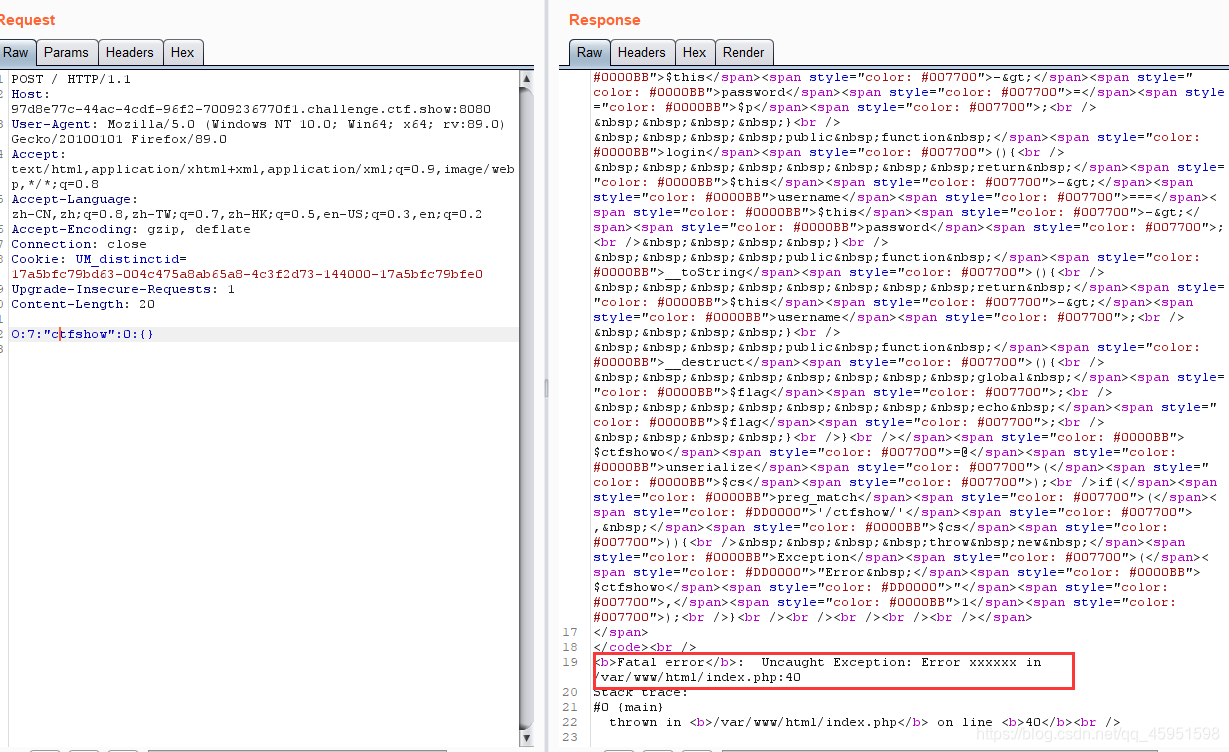Click the 'Cookie: UM_distinctid=' line
This screenshot has width=1229, height=752.
pyautogui.click(x=99, y=259)
